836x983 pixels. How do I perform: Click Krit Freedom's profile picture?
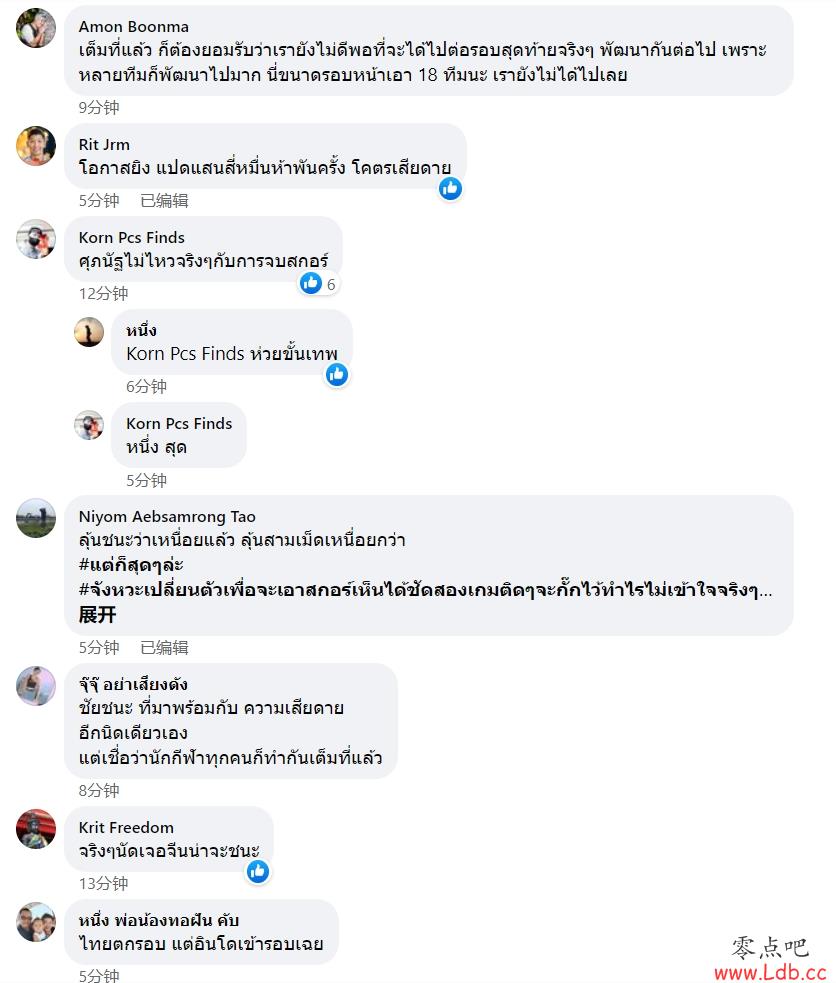[36, 829]
